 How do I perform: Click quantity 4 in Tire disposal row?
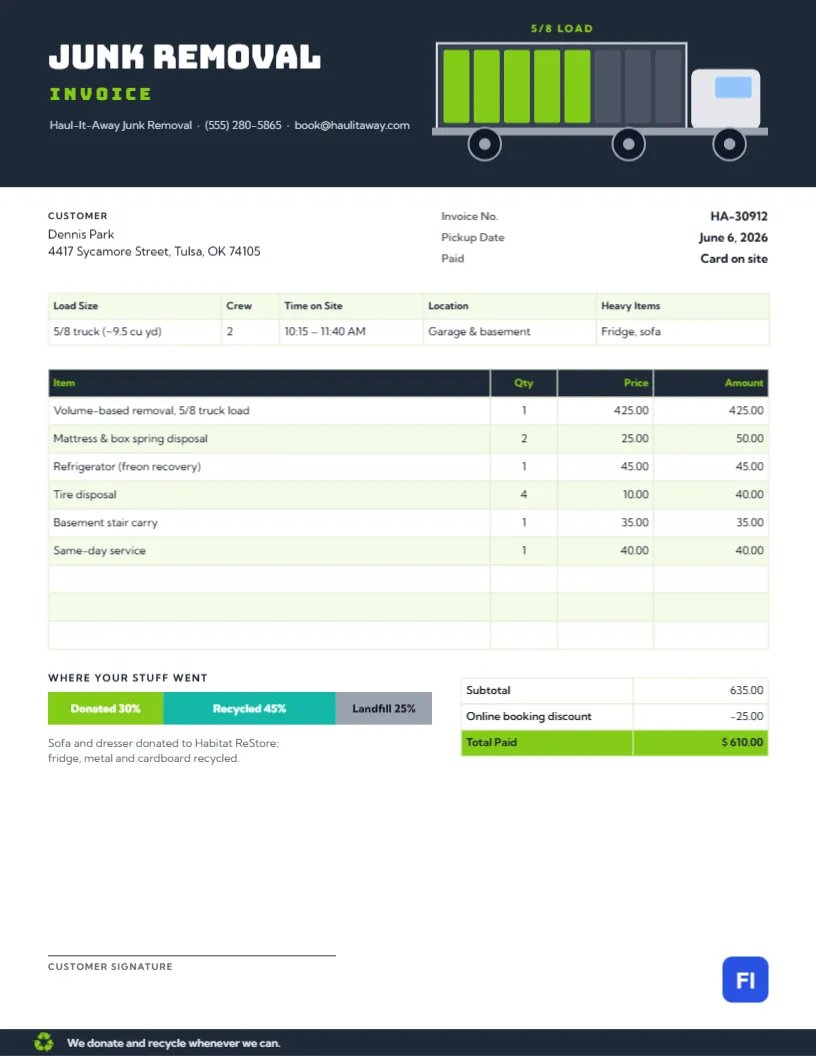(524, 494)
